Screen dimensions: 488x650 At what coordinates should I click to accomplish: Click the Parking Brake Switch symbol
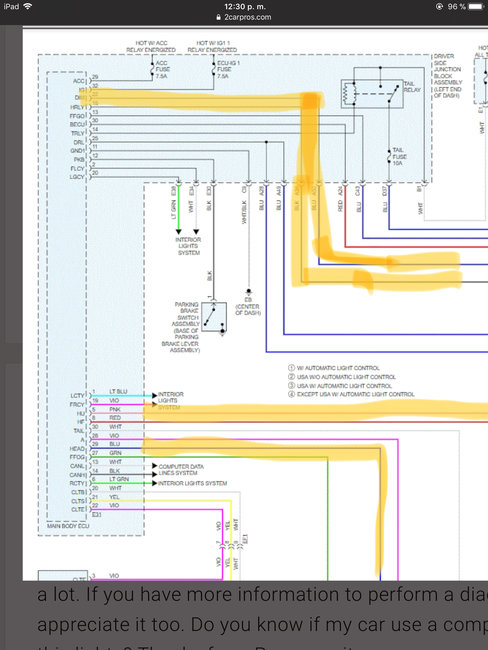coord(214,317)
